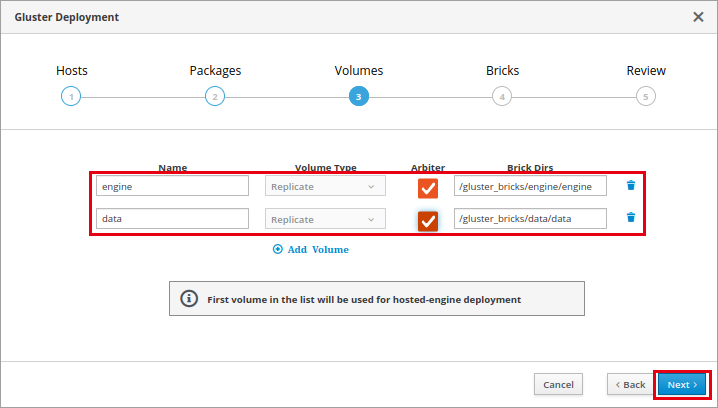Click the Review step label
The image size is (718, 408).
[x=646, y=71]
